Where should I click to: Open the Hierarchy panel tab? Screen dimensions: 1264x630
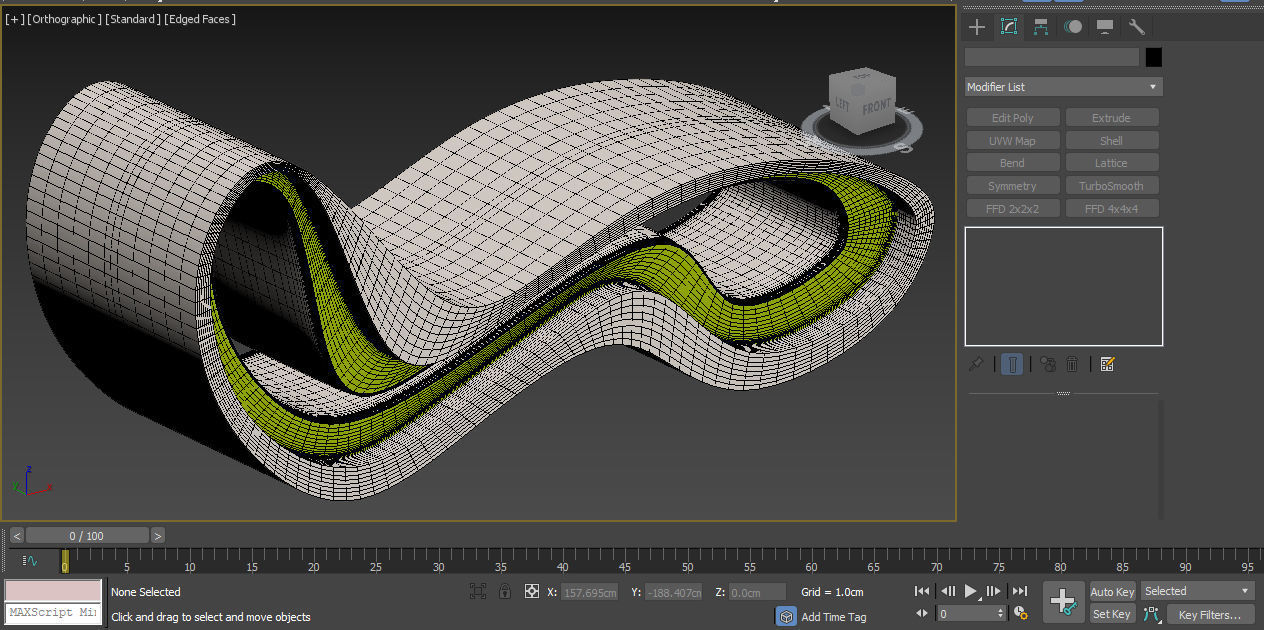point(1041,27)
